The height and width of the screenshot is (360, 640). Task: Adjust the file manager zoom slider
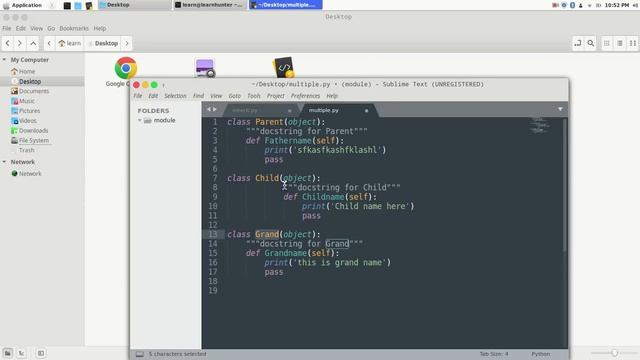[x=614, y=353]
